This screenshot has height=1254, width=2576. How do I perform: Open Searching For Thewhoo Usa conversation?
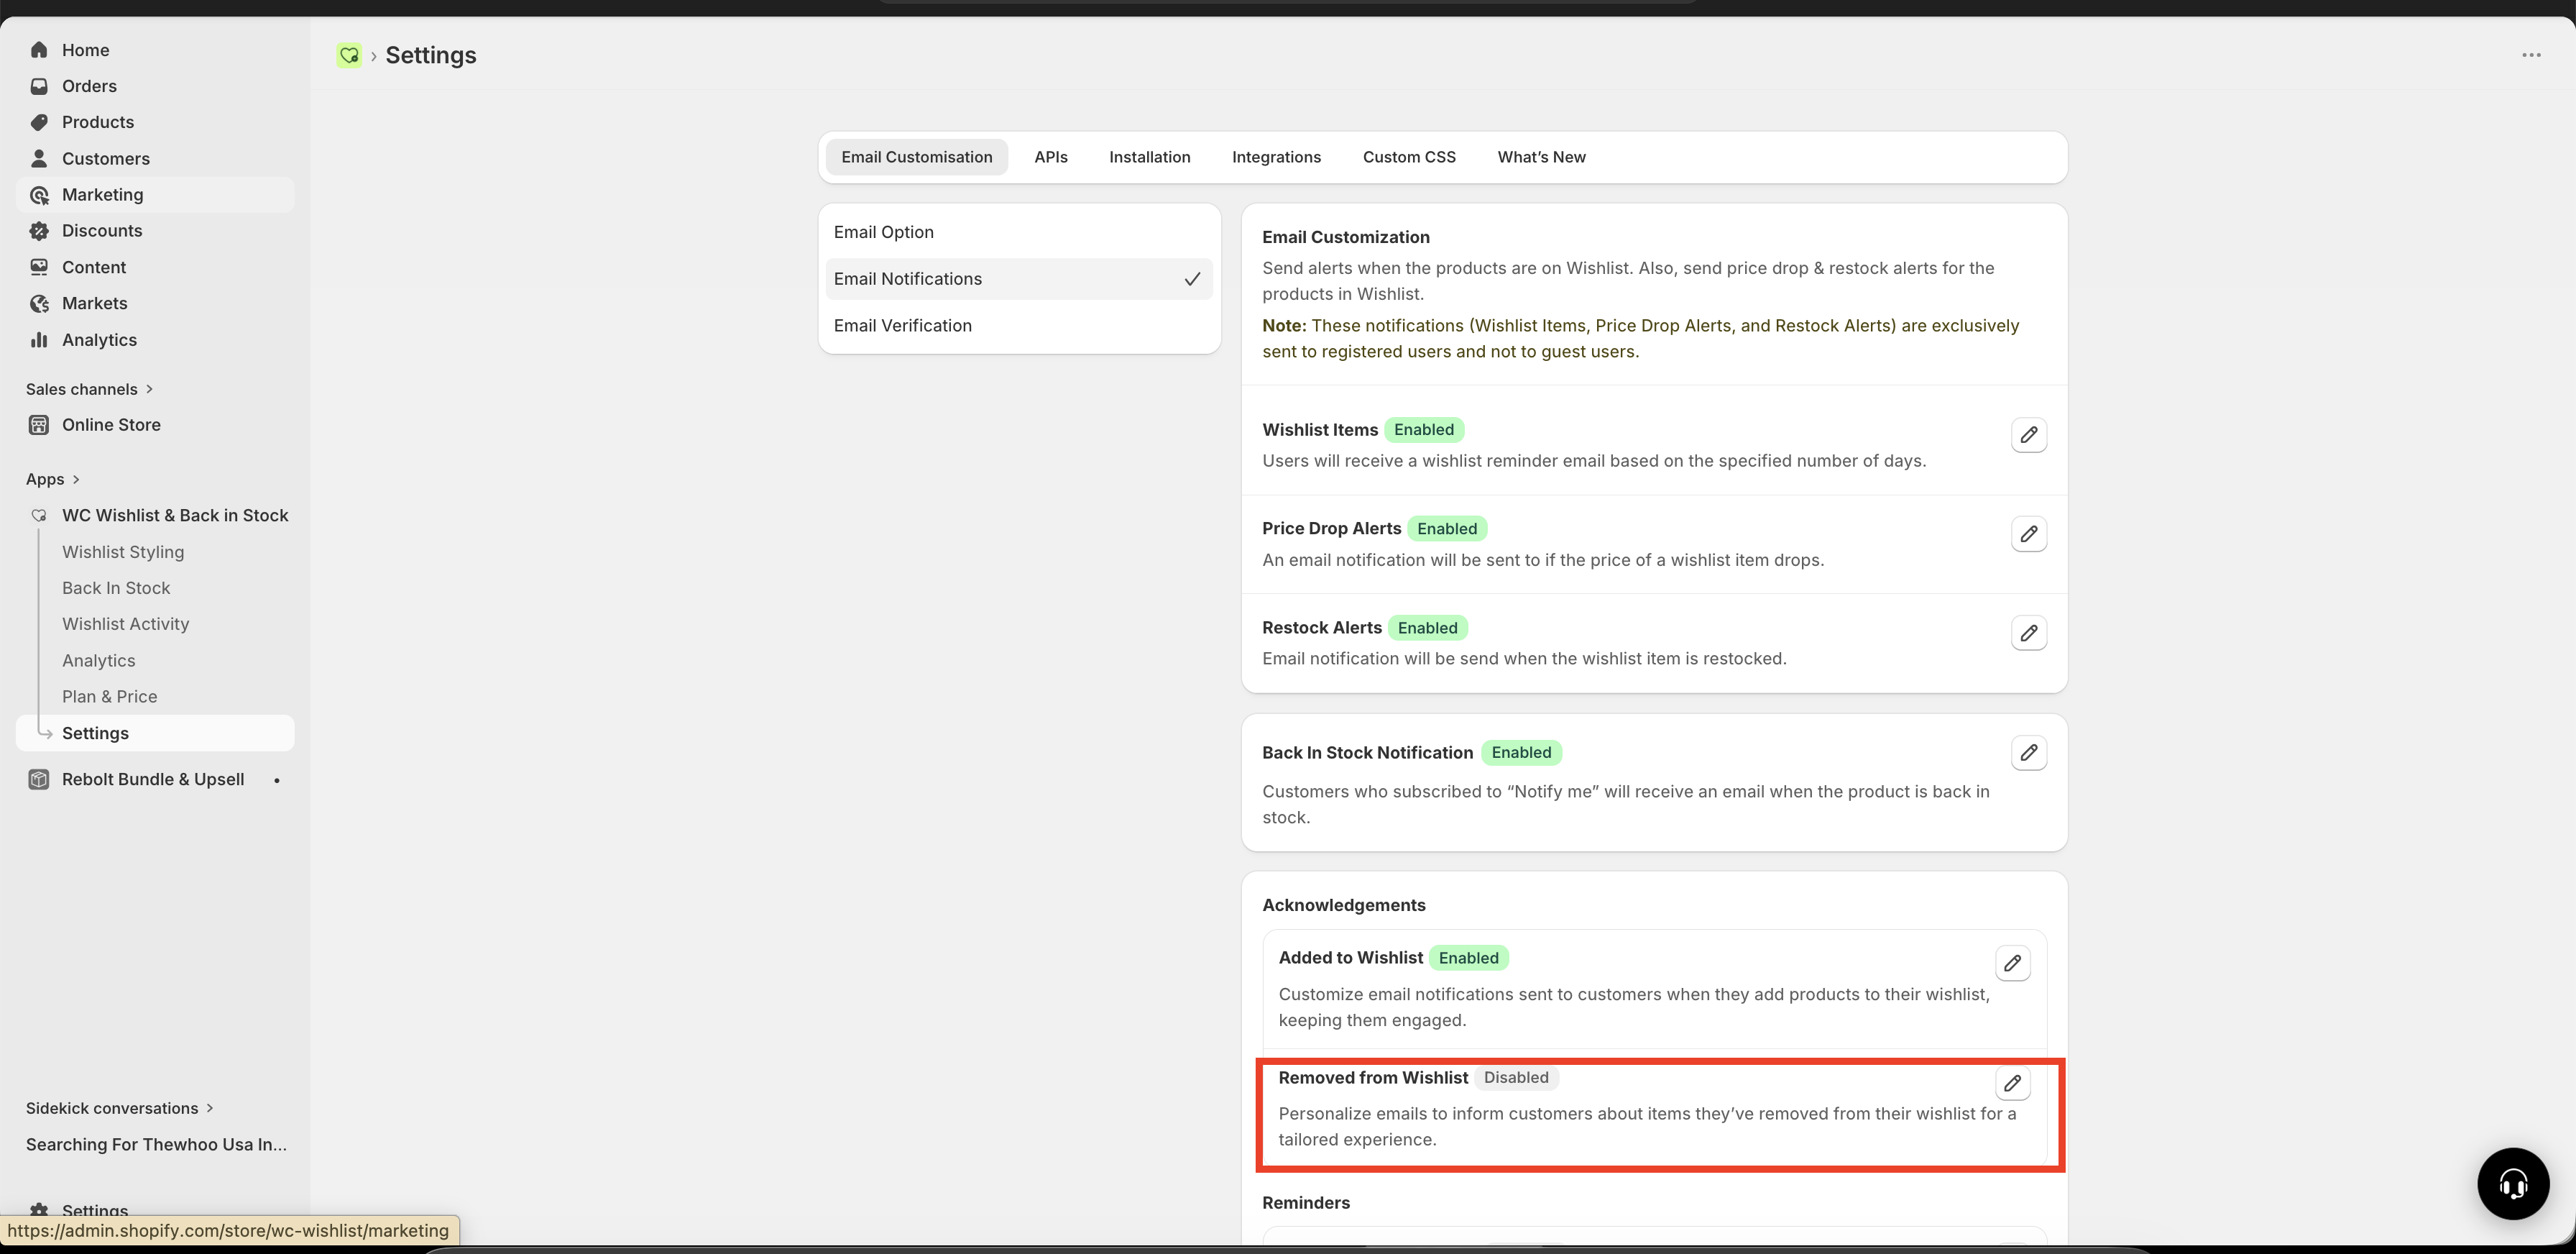(156, 1144)
